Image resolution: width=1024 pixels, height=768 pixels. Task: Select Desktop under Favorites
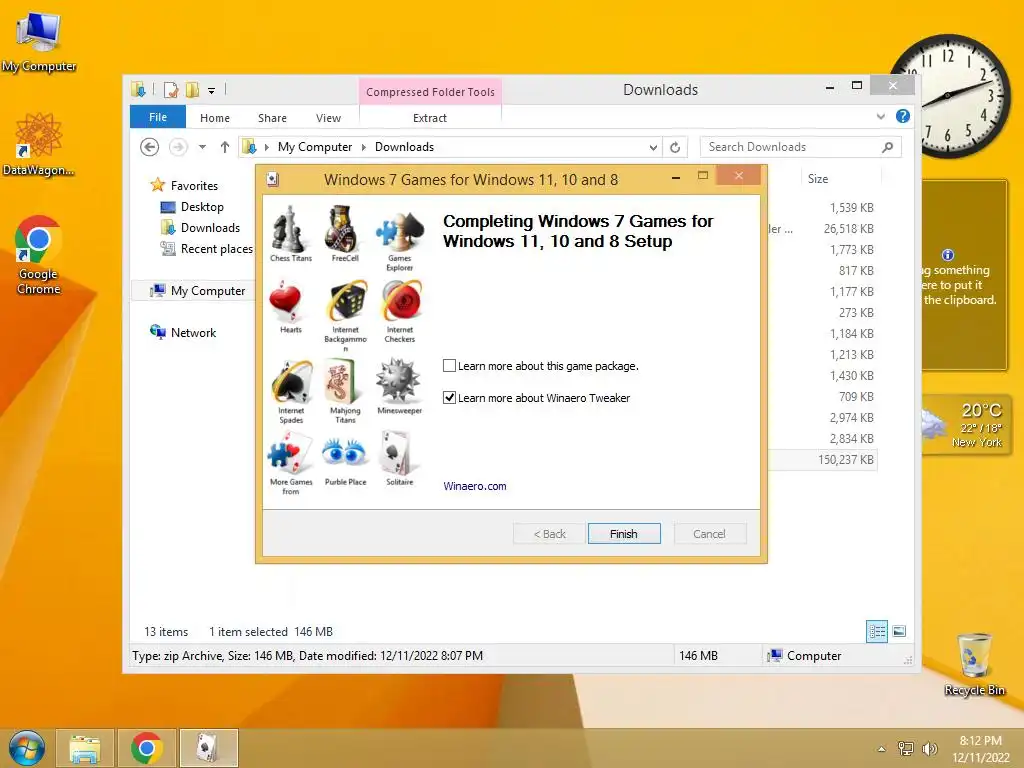tap(202, 207)
